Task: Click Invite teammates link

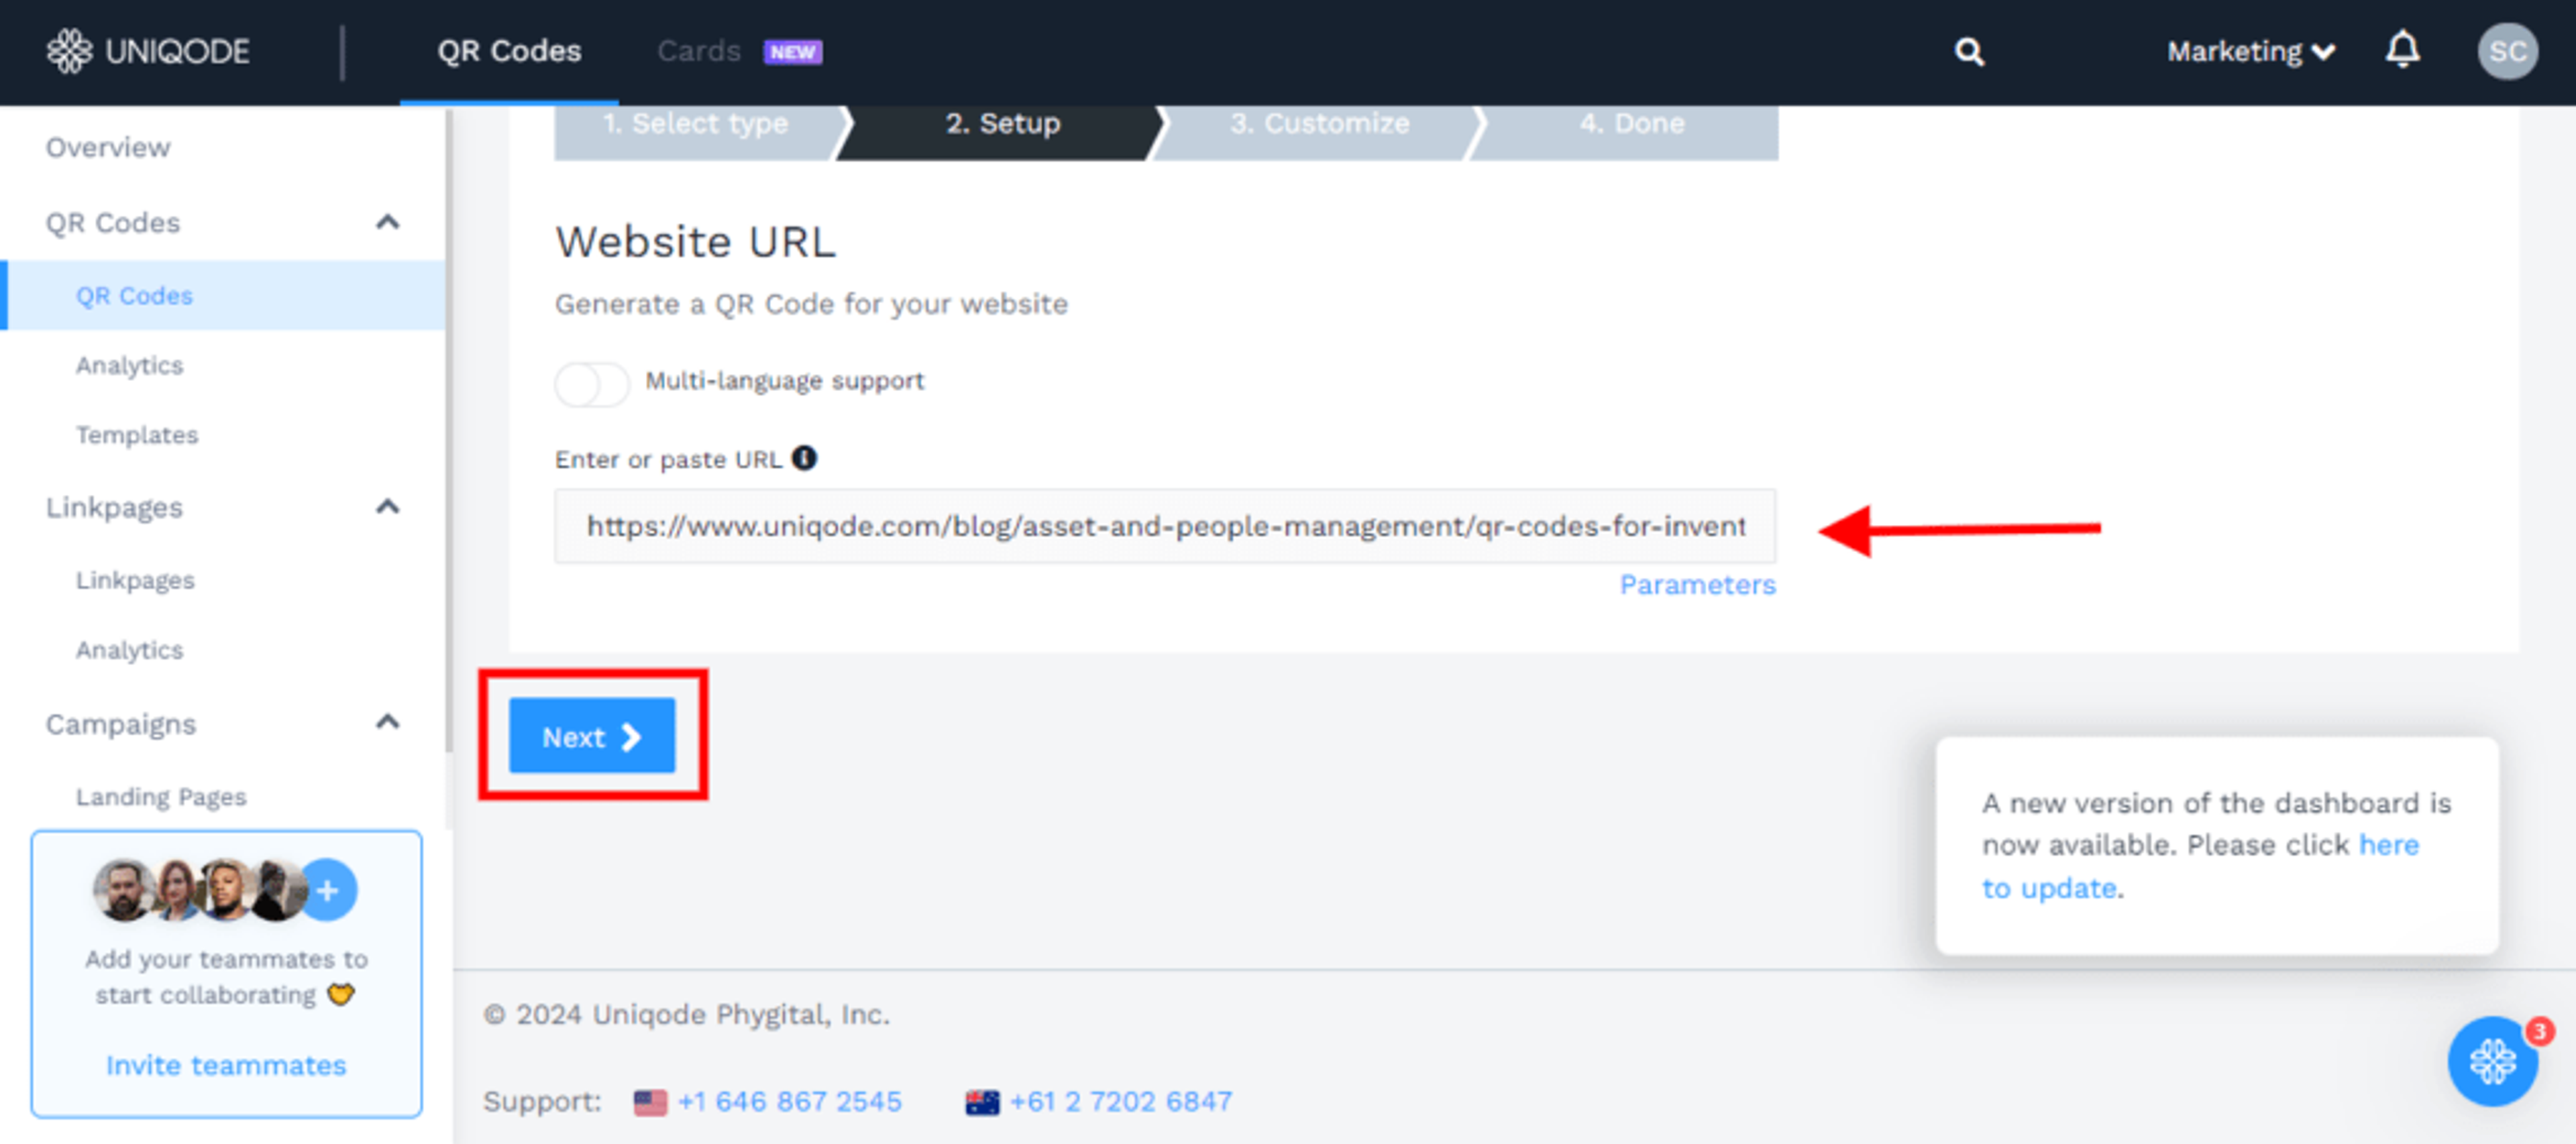Action: pyautogui.click(x=226, y=1066)
